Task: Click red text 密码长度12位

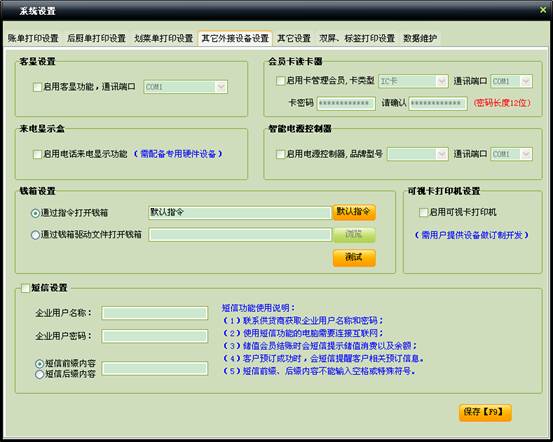Action: (502, 103)
